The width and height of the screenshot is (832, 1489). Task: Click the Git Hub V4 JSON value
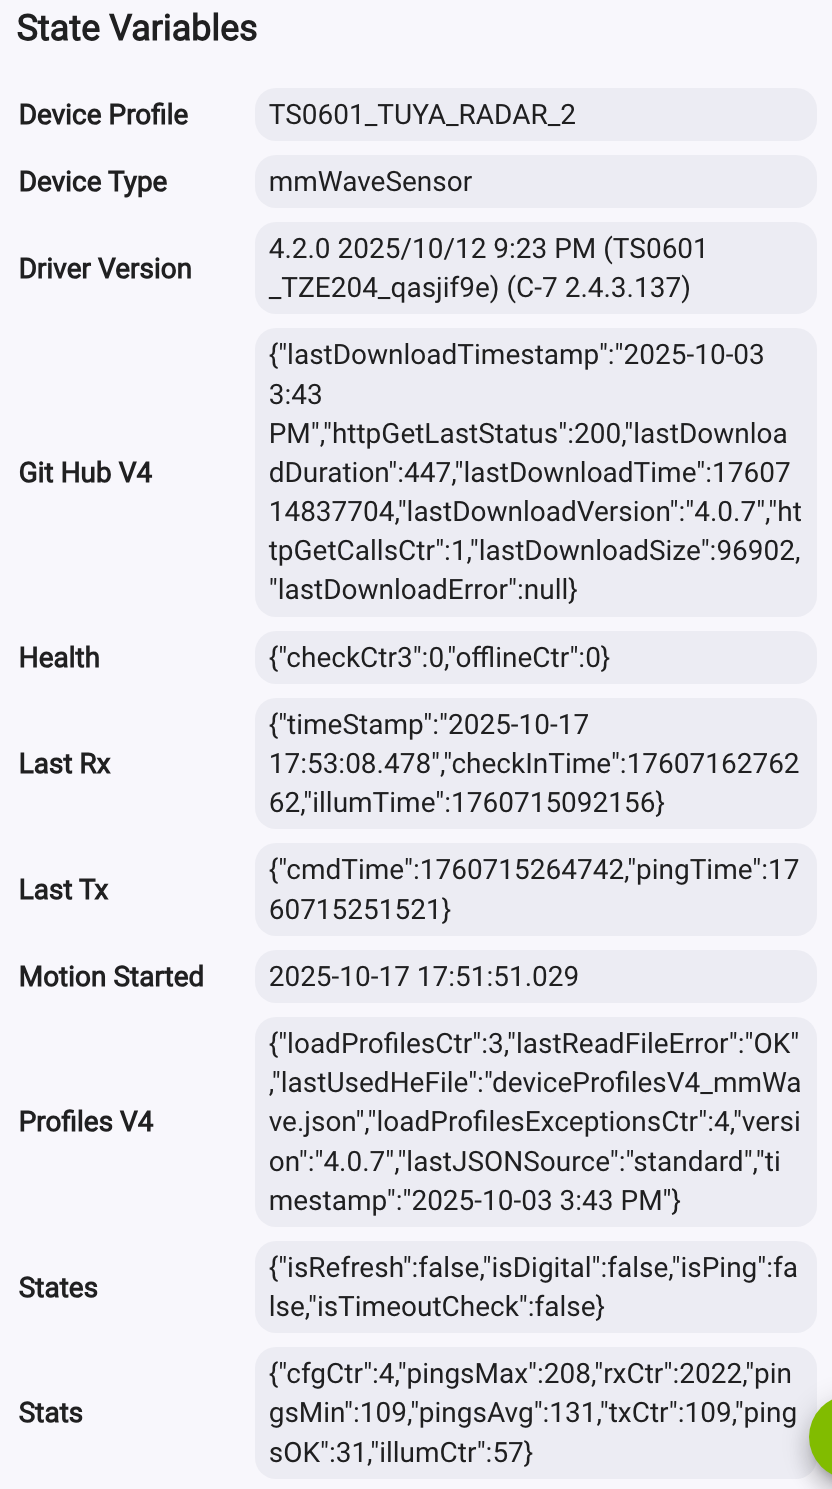[x=535, y=472]
